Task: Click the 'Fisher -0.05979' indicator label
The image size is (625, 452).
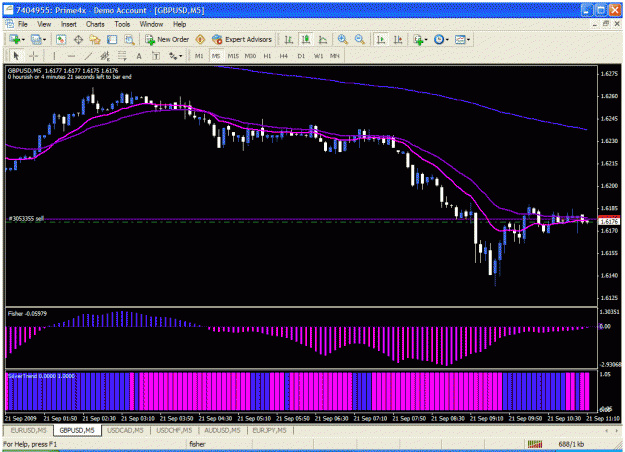Action: [x=27, y=314]
